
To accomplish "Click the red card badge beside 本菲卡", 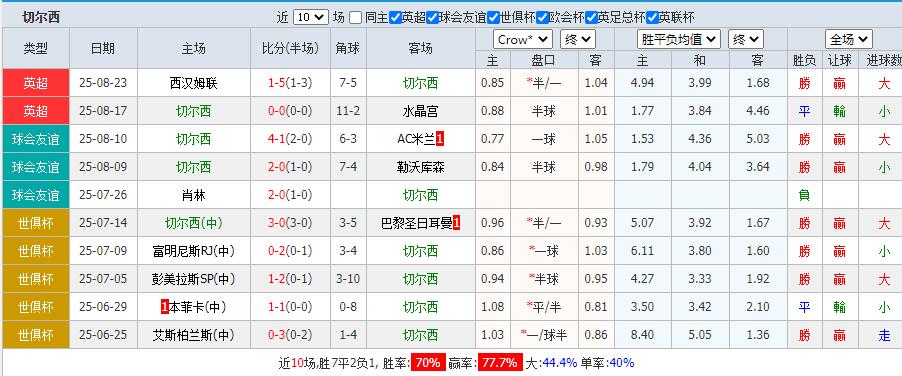I will [165, 306].
